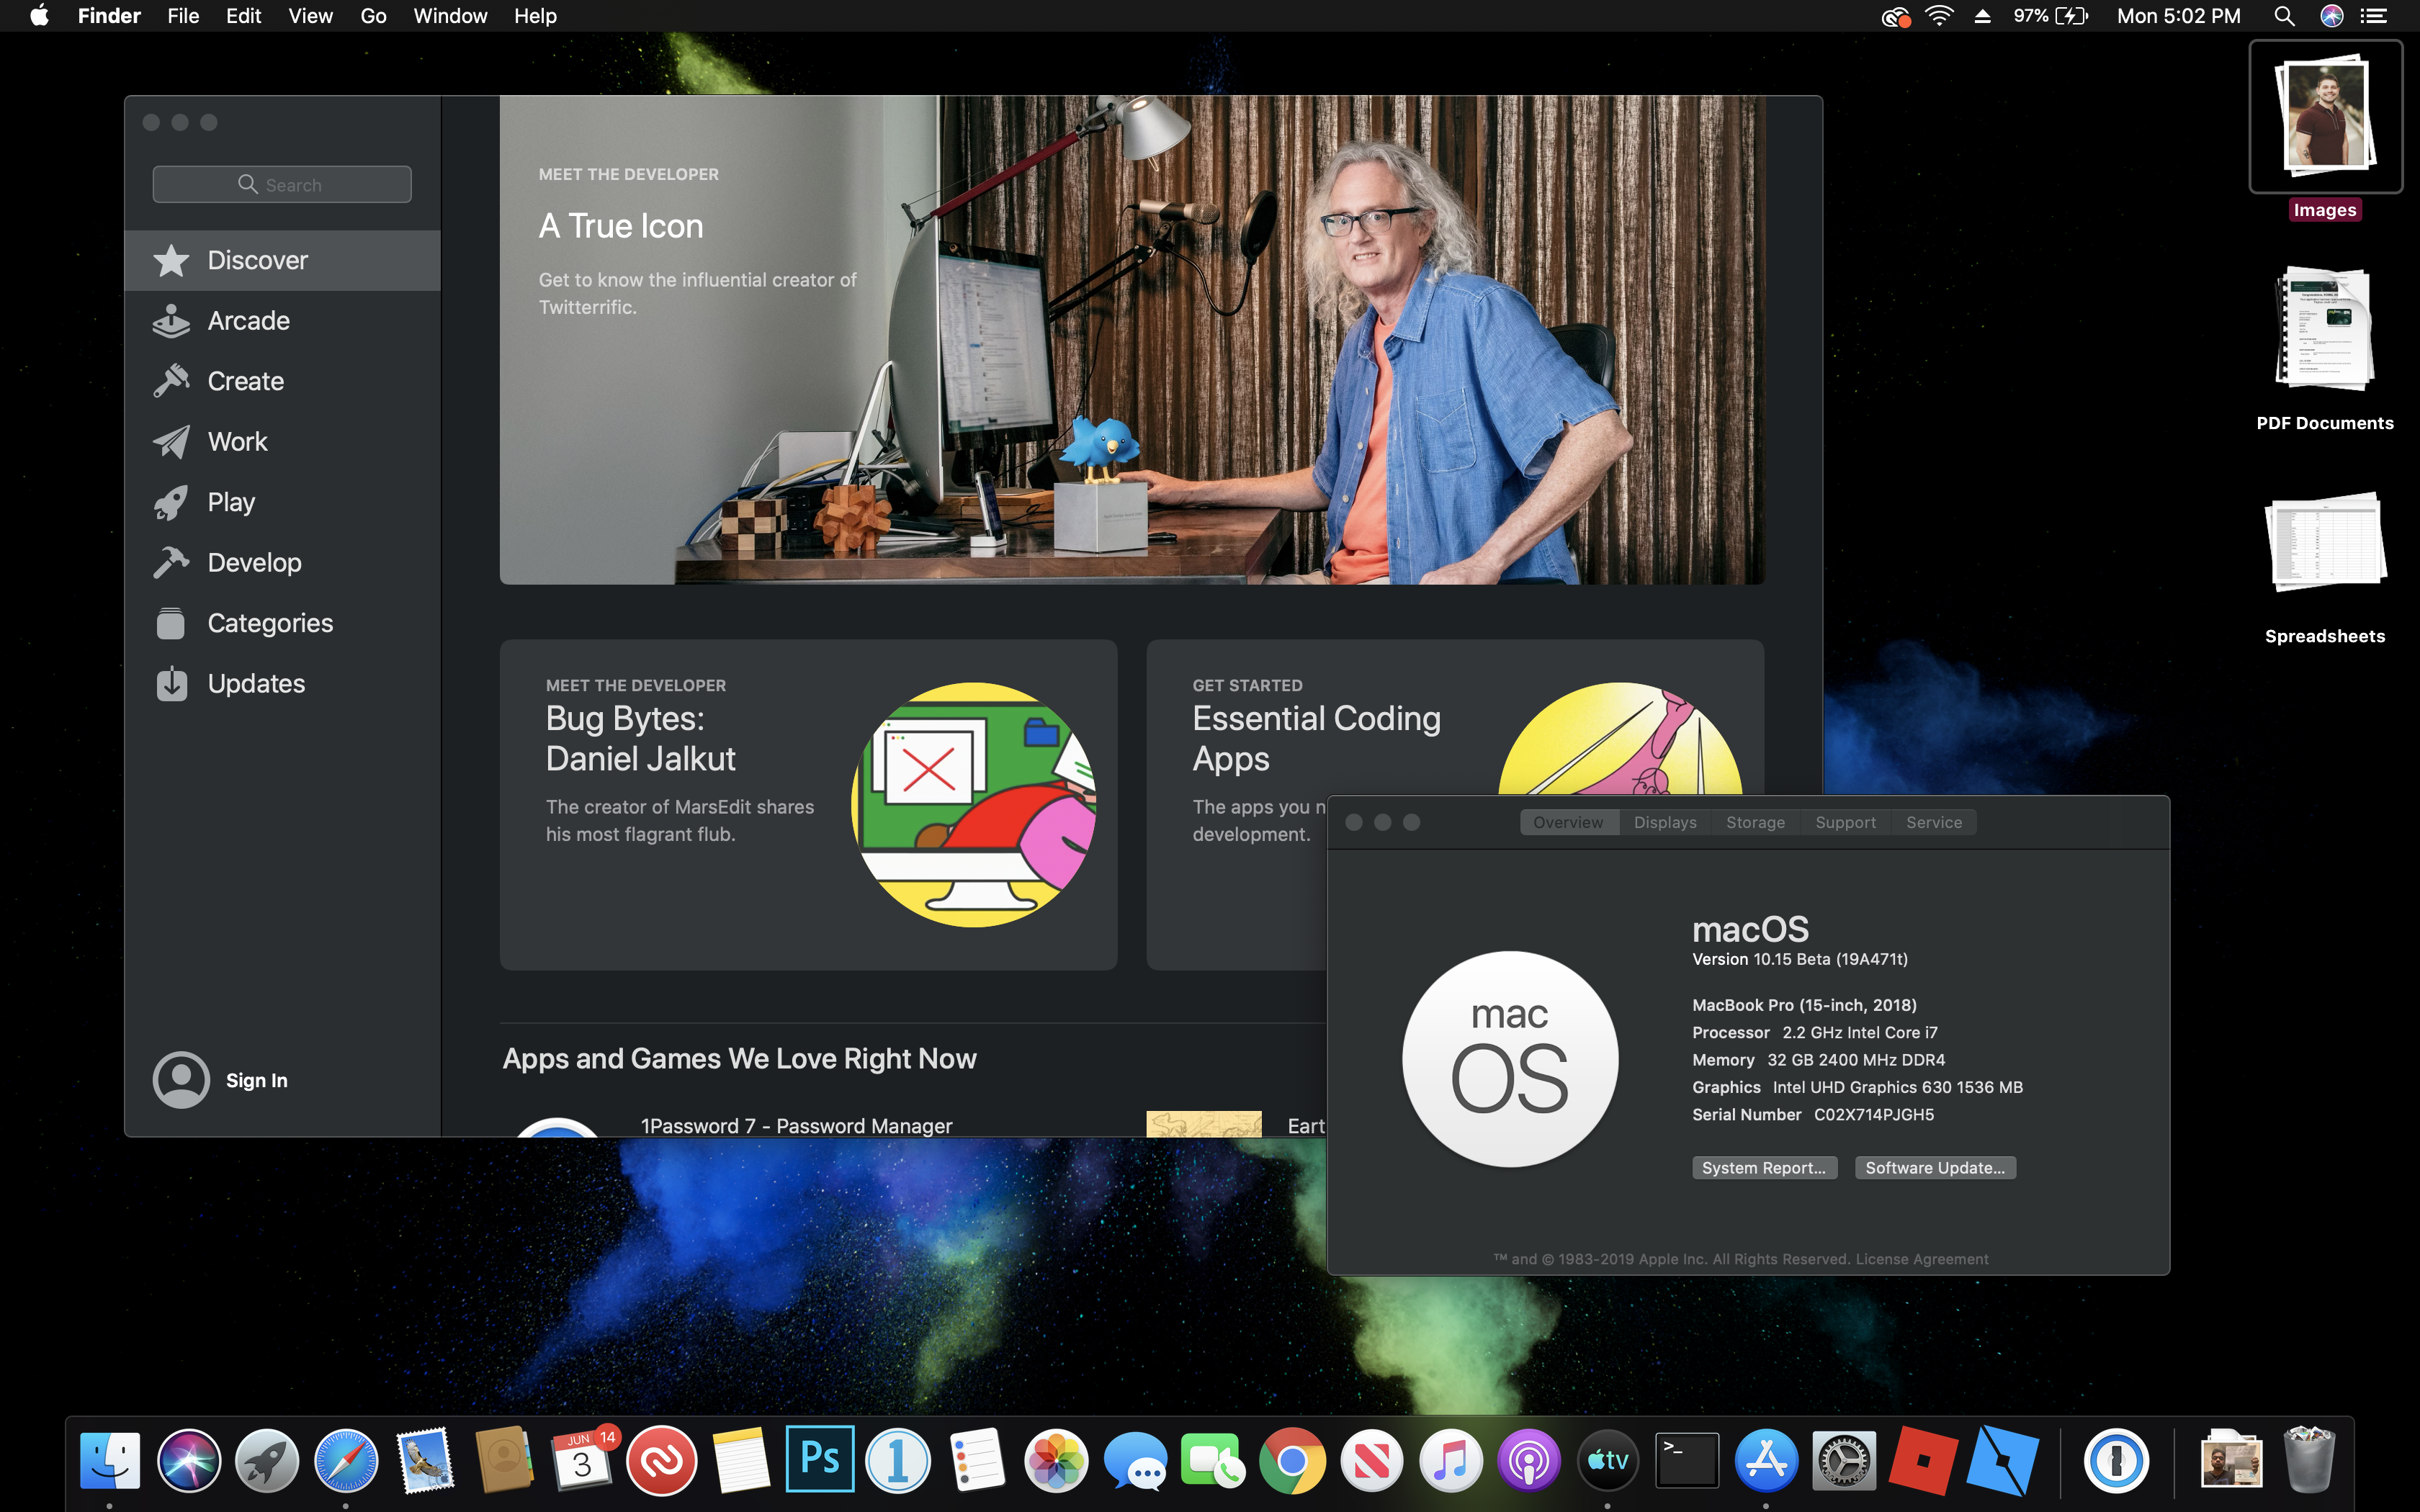This screenshot has height=1512, width=2420.
Task: Go to Work category in App Store
Action: tap(282, 442)
